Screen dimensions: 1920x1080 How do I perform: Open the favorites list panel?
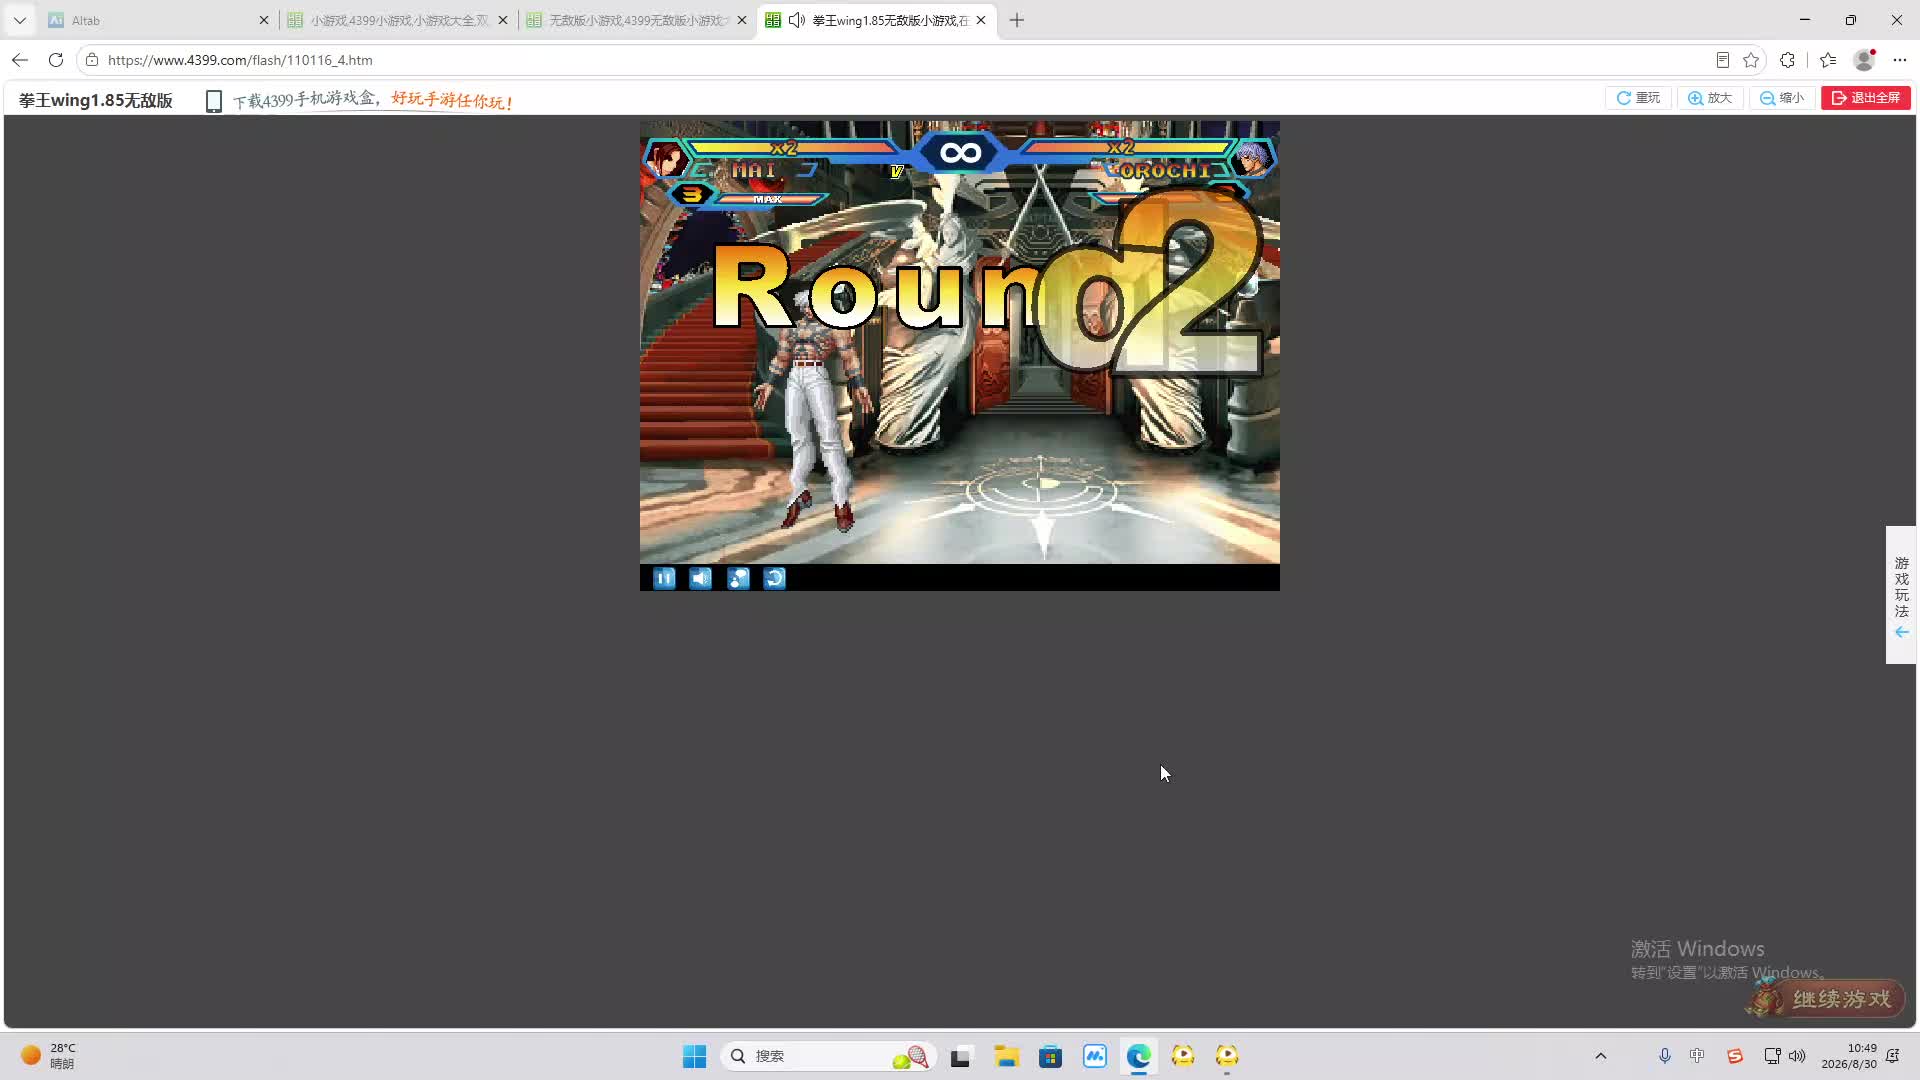pos(1828,60)
